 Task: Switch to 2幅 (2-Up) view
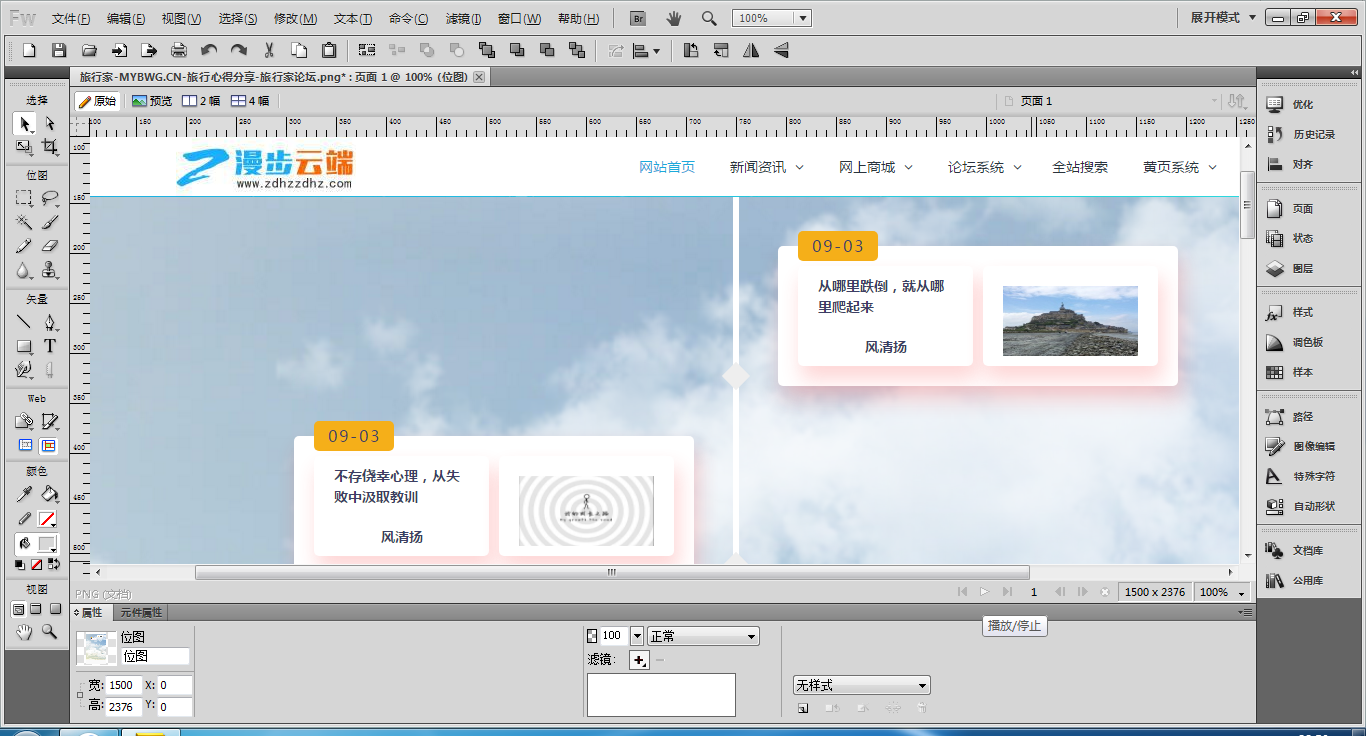click(x=201, y=101)
